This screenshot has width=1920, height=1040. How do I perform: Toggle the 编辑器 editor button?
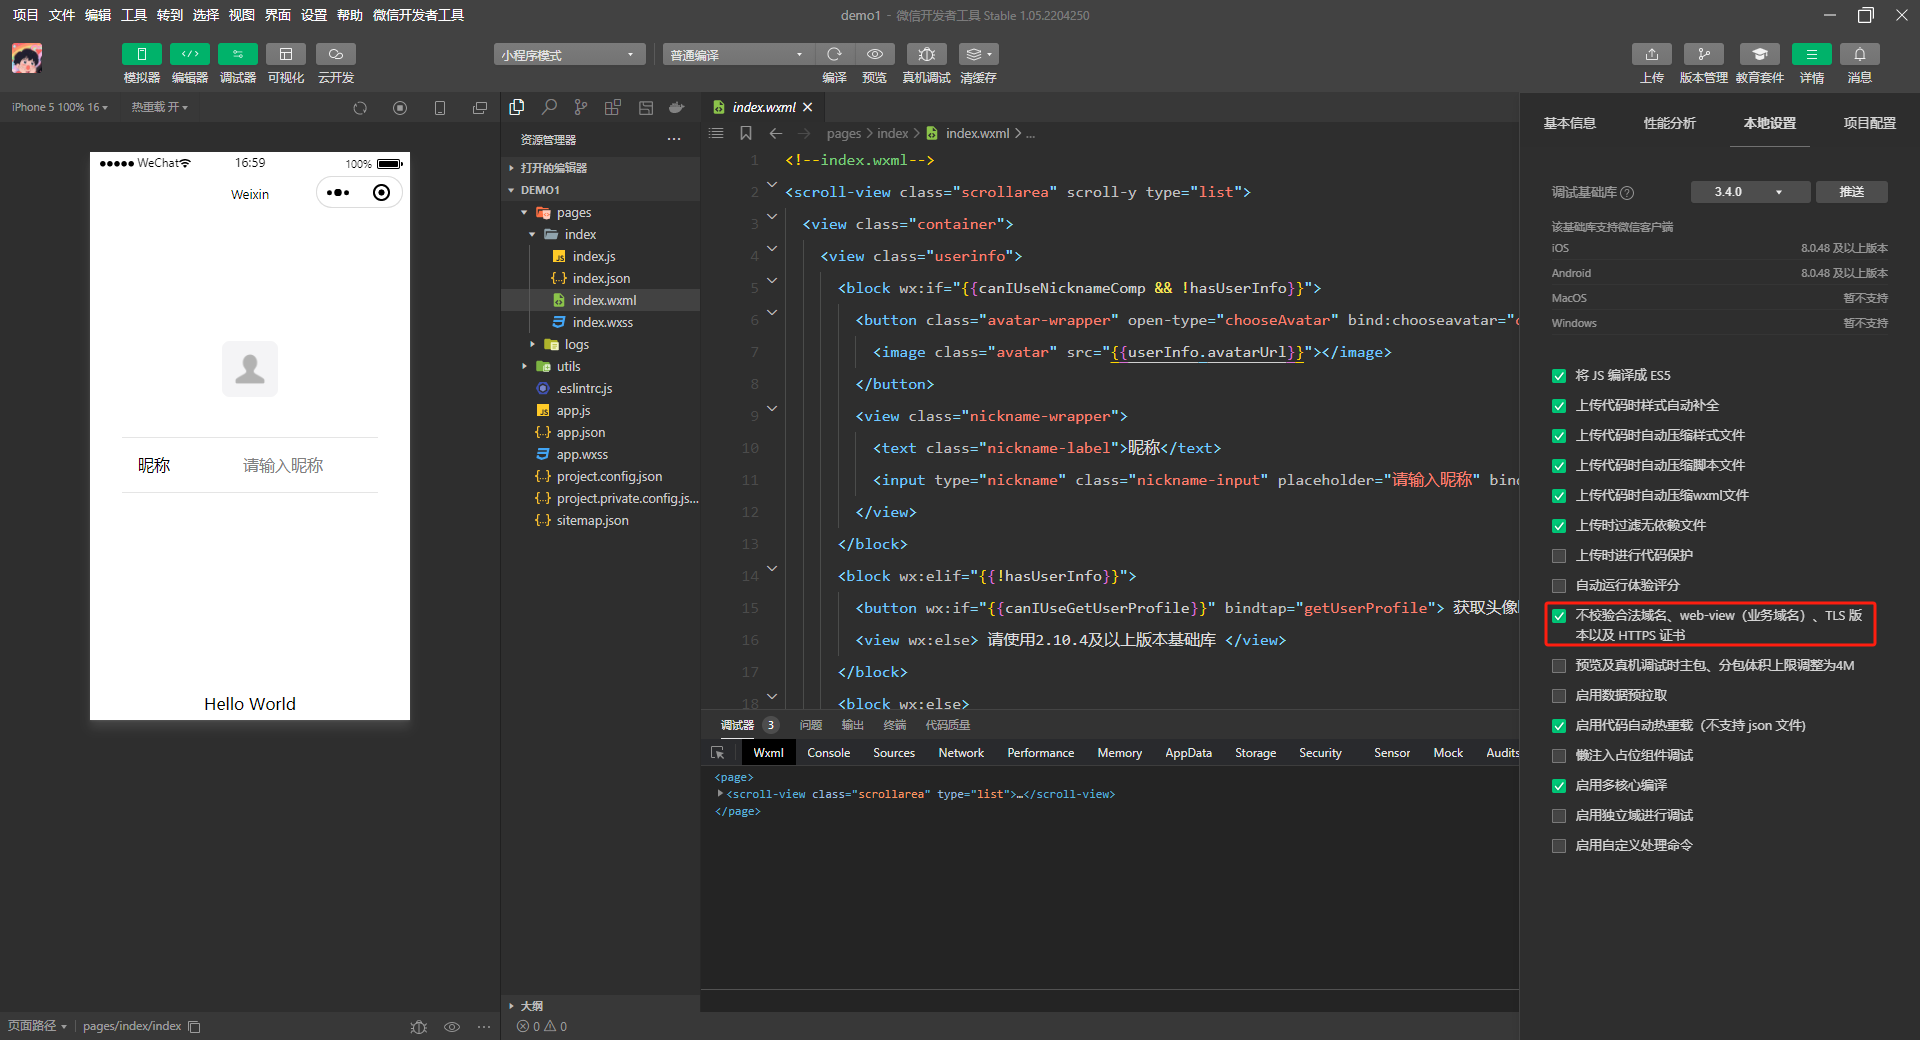tap(189, 54)
